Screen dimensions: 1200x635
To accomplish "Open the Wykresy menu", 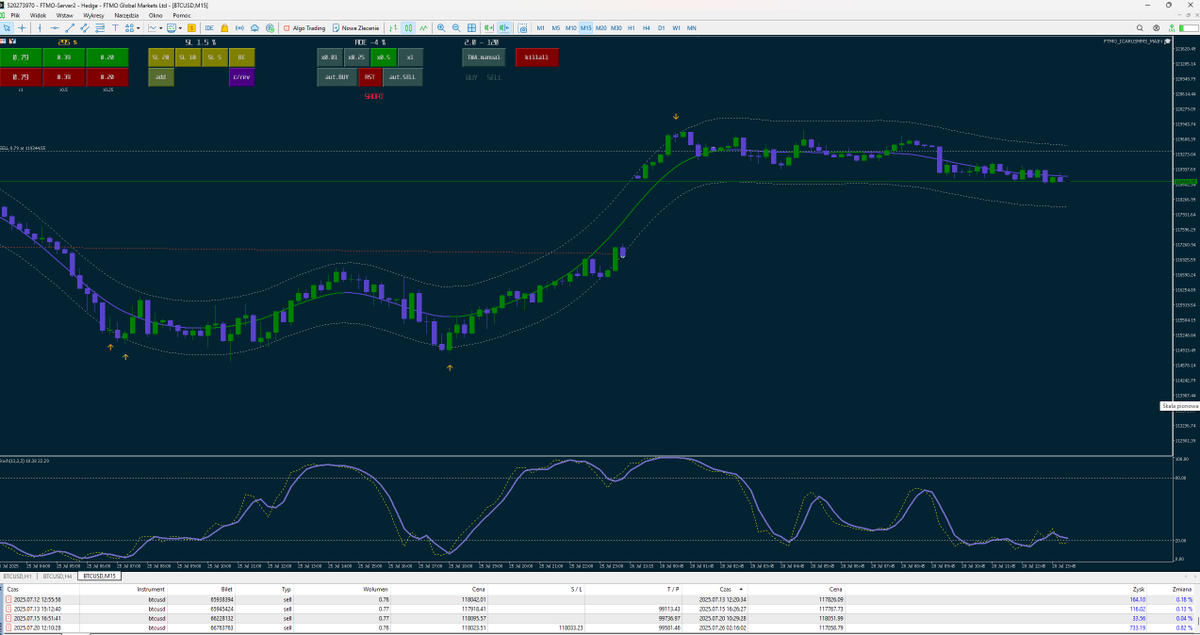I will 94,16.
